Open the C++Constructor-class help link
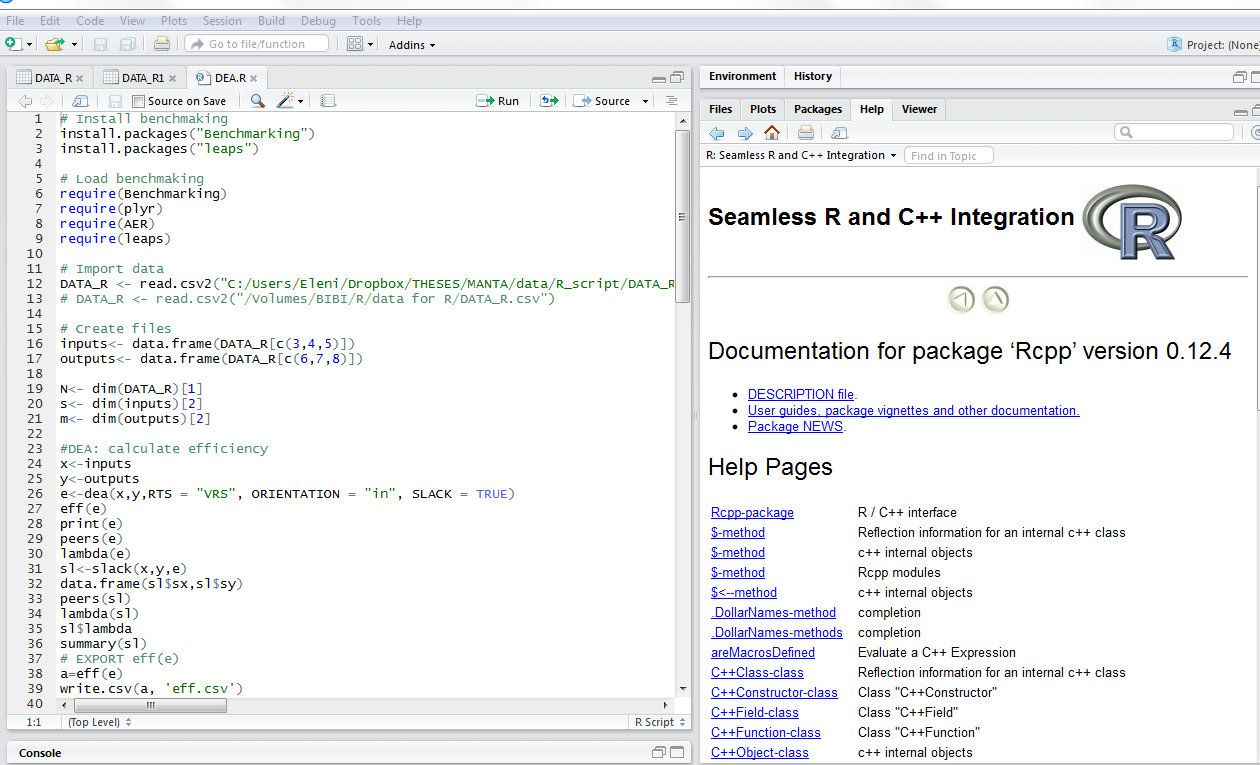This screenshot has height=765, width=1260. (x=774, y=692)
